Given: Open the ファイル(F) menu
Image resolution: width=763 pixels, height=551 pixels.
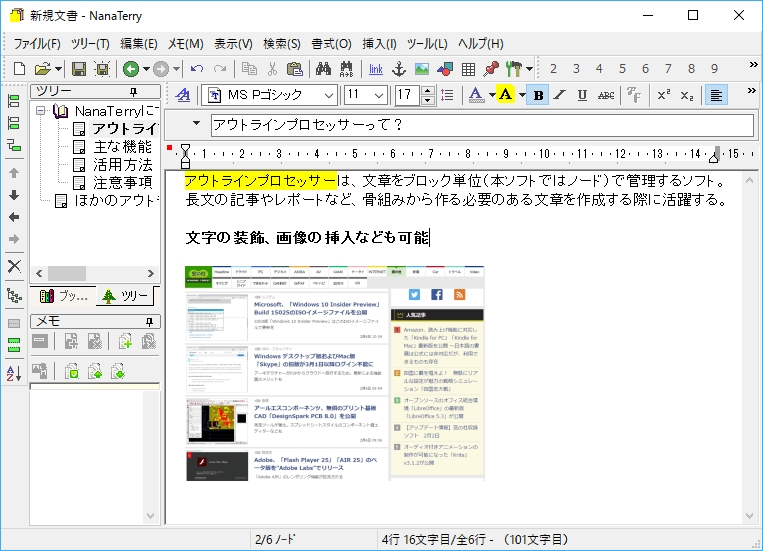Looking at the screenshot, I should click(x=36, y=44).
